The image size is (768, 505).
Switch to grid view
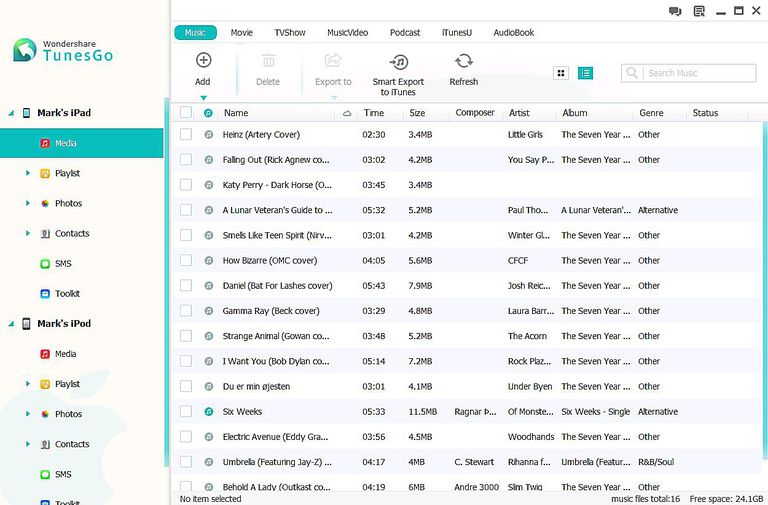point(561,73)
